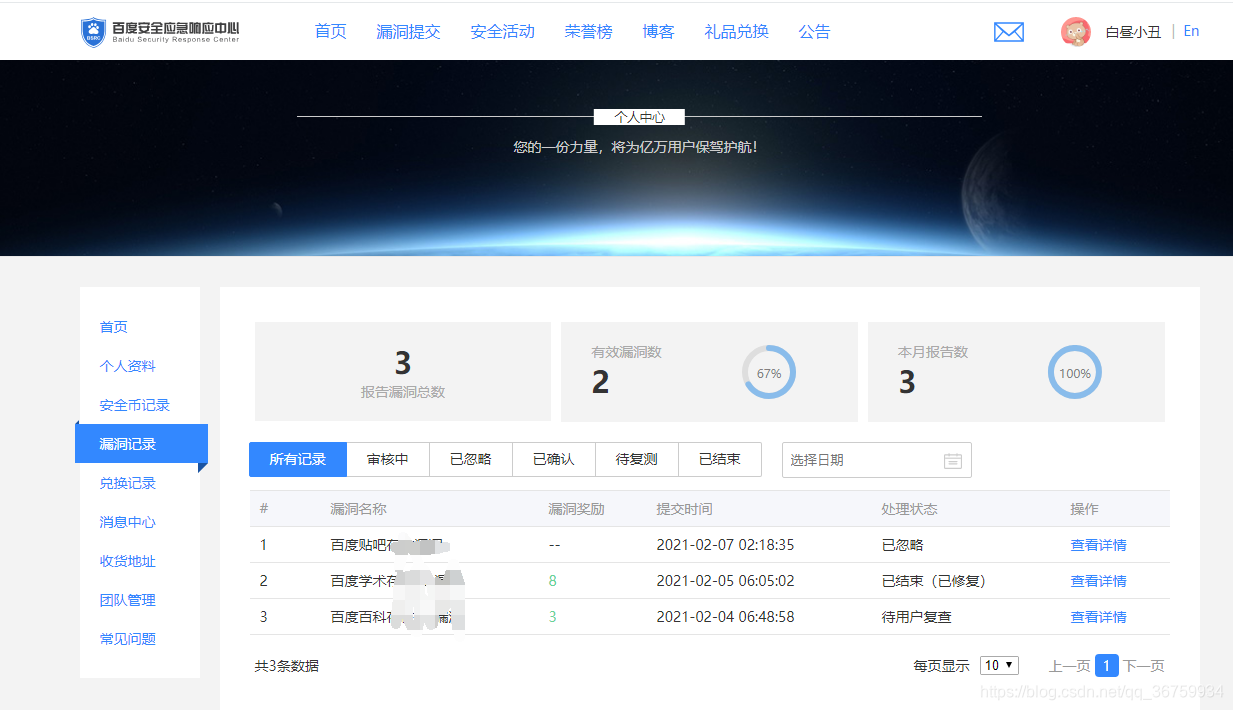The width and height of the screenshot is (1233, 710).
Task: Open 消息中心 in sidebar
Action: coord(128,522)
